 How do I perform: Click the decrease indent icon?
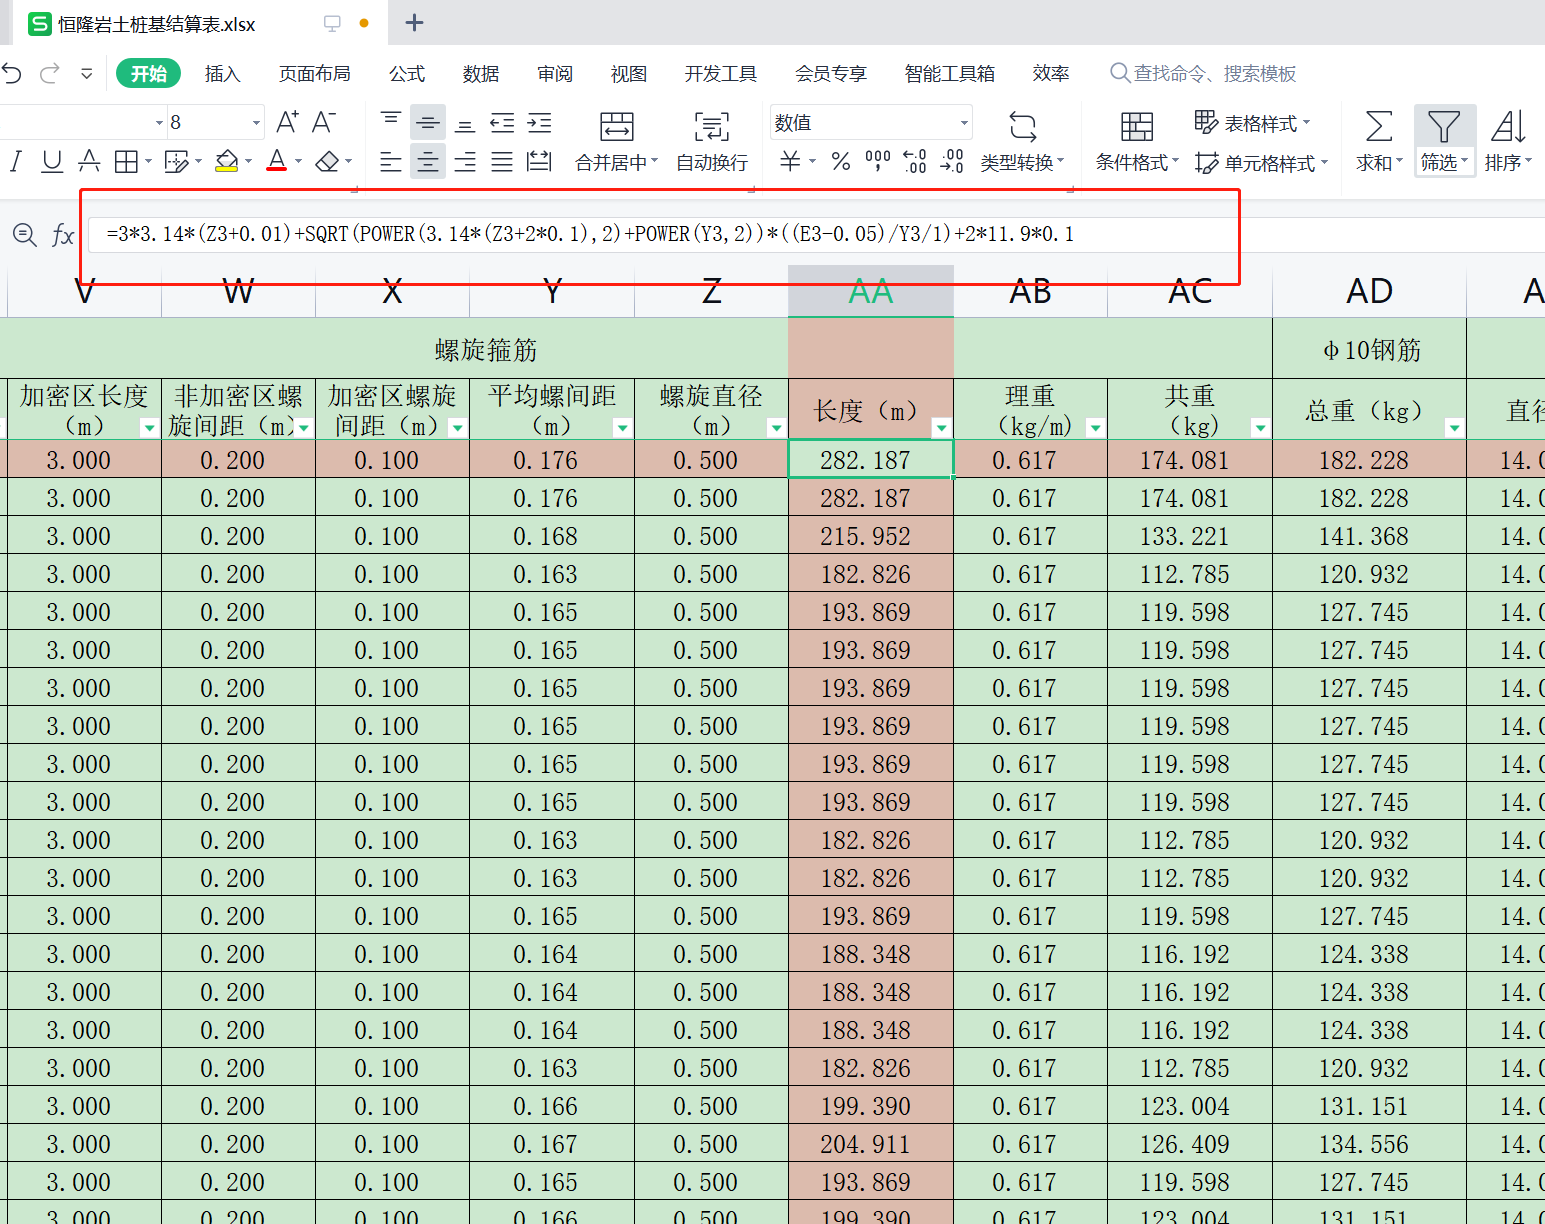[x=502, y=123]
